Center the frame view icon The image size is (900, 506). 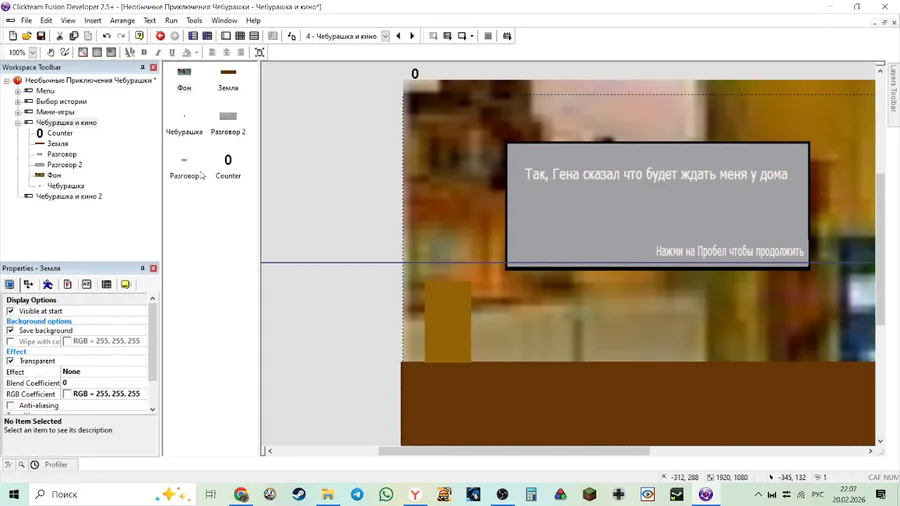click(259, 52)
